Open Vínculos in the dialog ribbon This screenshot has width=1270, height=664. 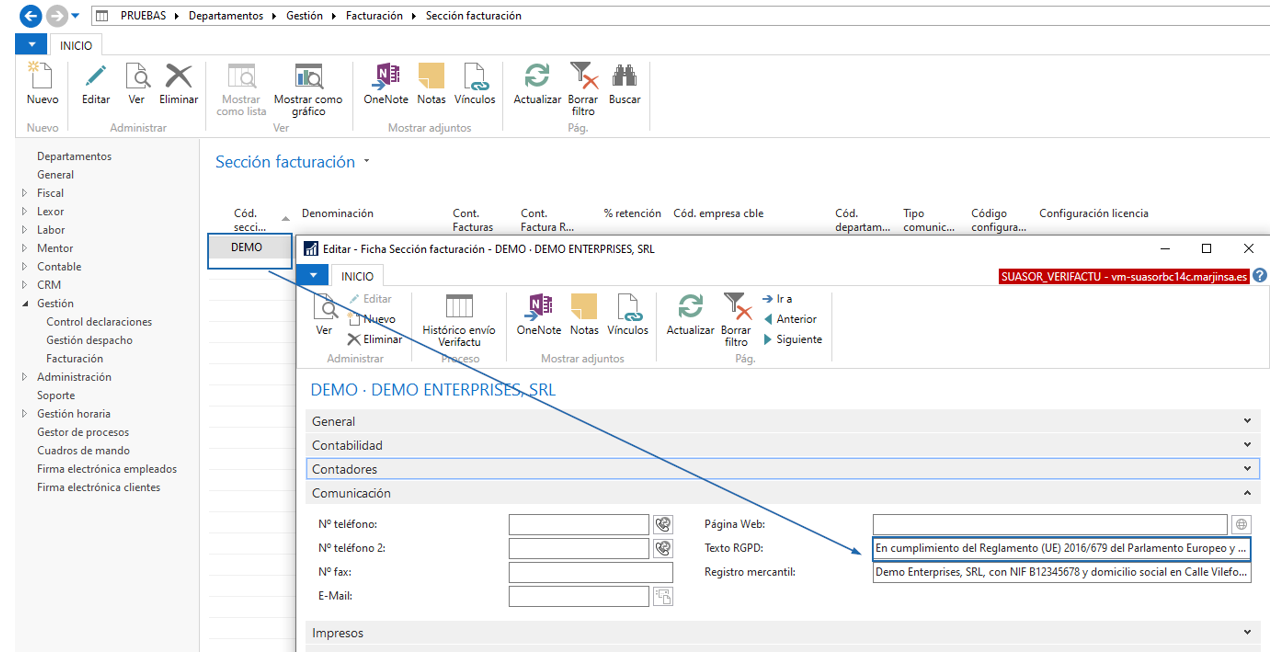(x=628, y=307)
